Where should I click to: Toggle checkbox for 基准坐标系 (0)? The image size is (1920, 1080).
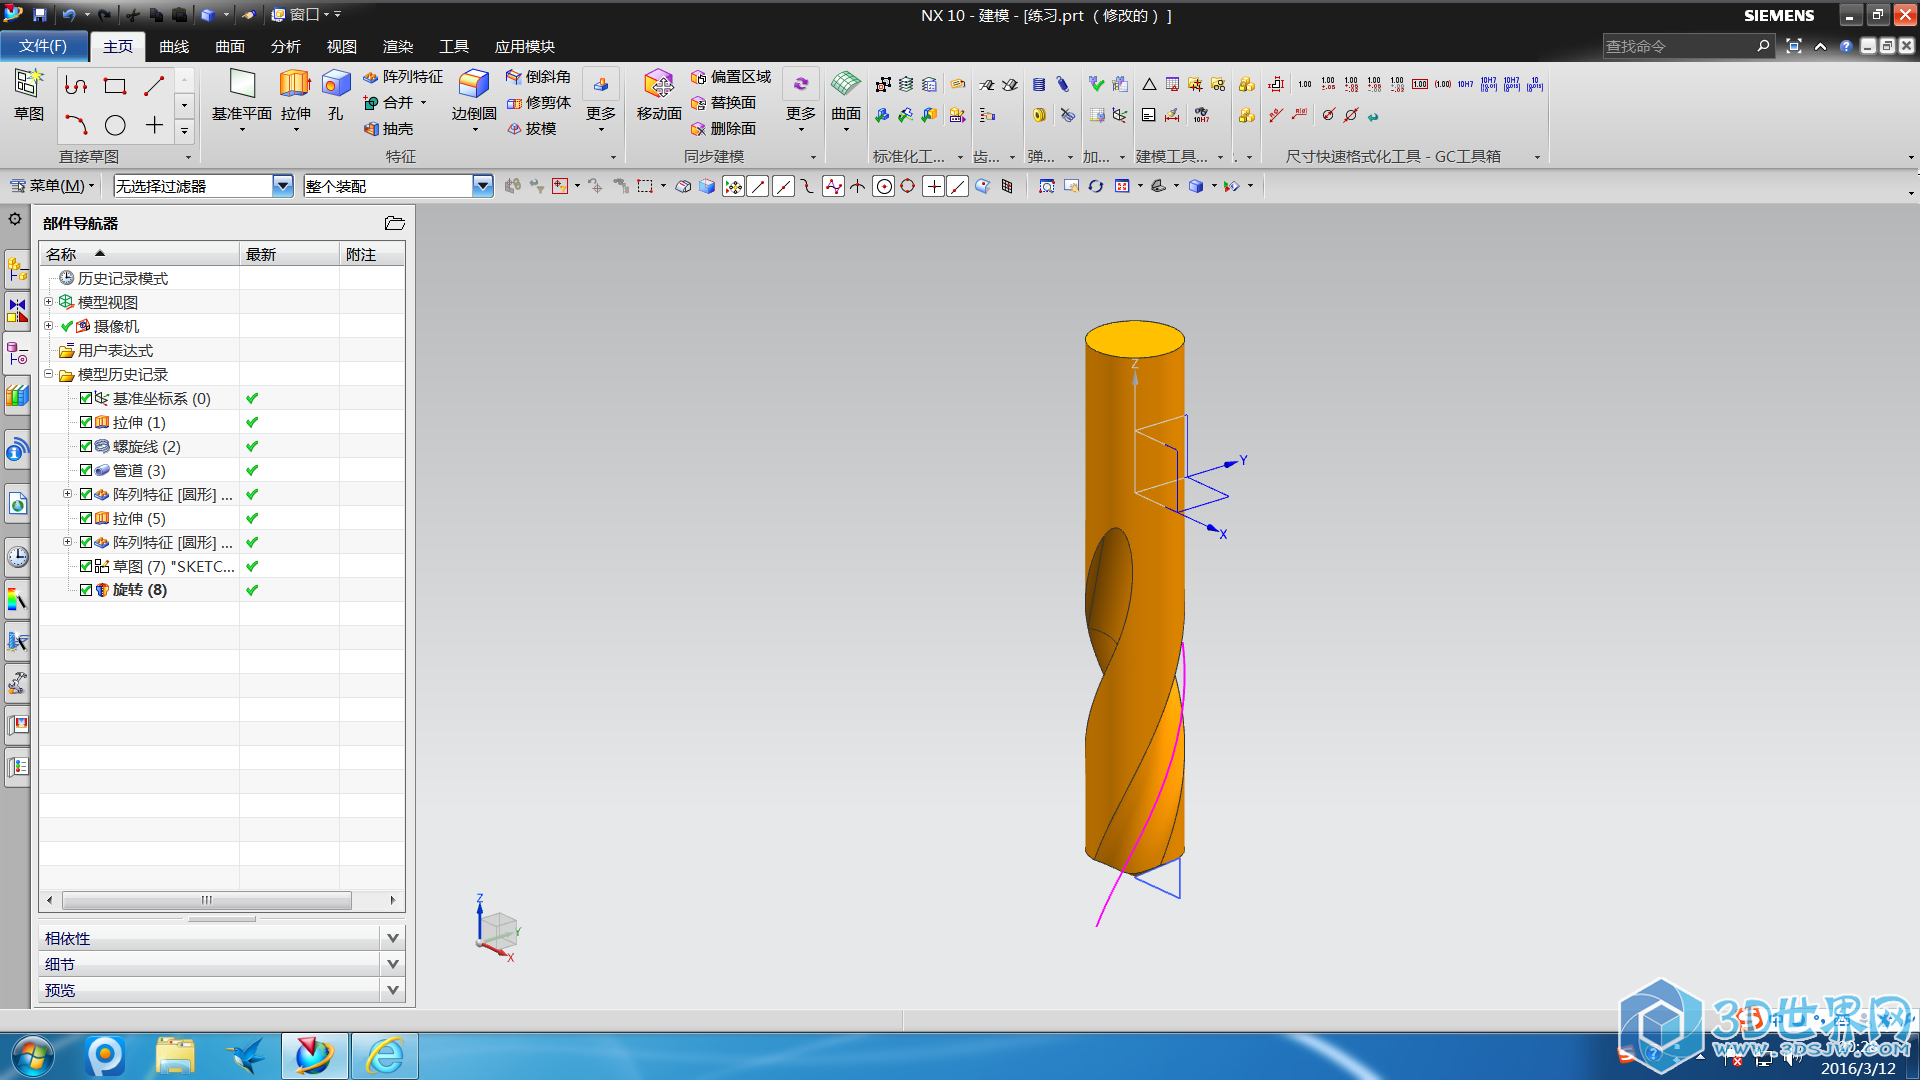pyautogui.click(x=86, y=398)
